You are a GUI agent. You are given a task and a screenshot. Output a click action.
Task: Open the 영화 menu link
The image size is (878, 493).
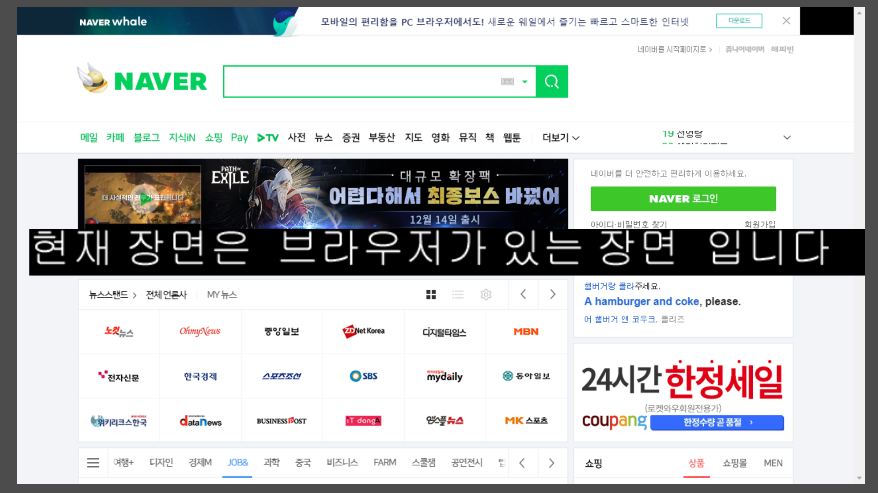(440, 137)
